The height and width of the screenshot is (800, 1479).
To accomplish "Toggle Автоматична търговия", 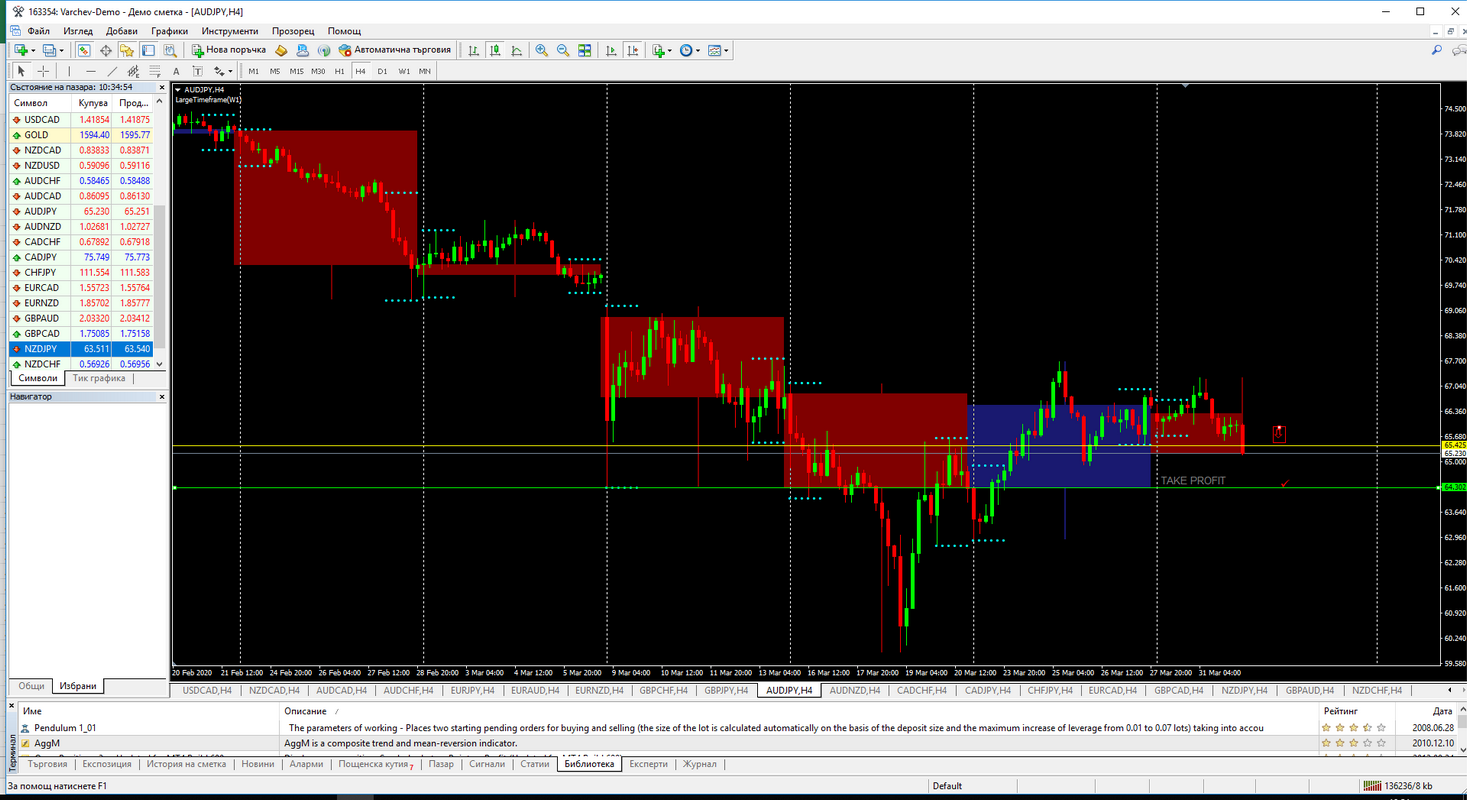I will click(395, 50).
